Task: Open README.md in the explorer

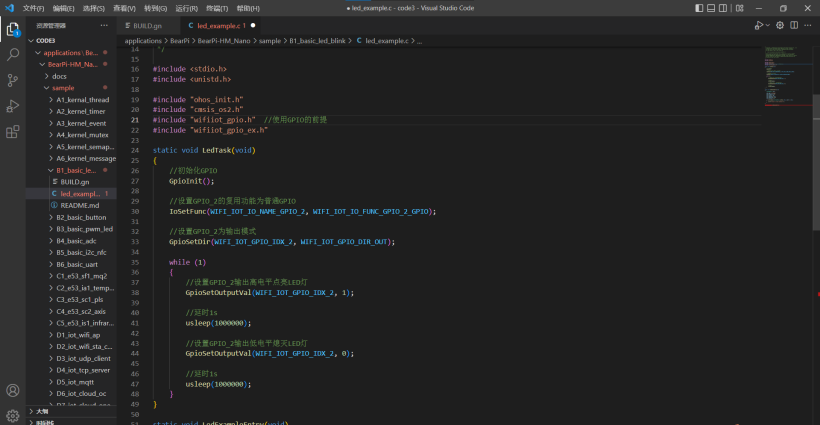Action: pos(80,205)
